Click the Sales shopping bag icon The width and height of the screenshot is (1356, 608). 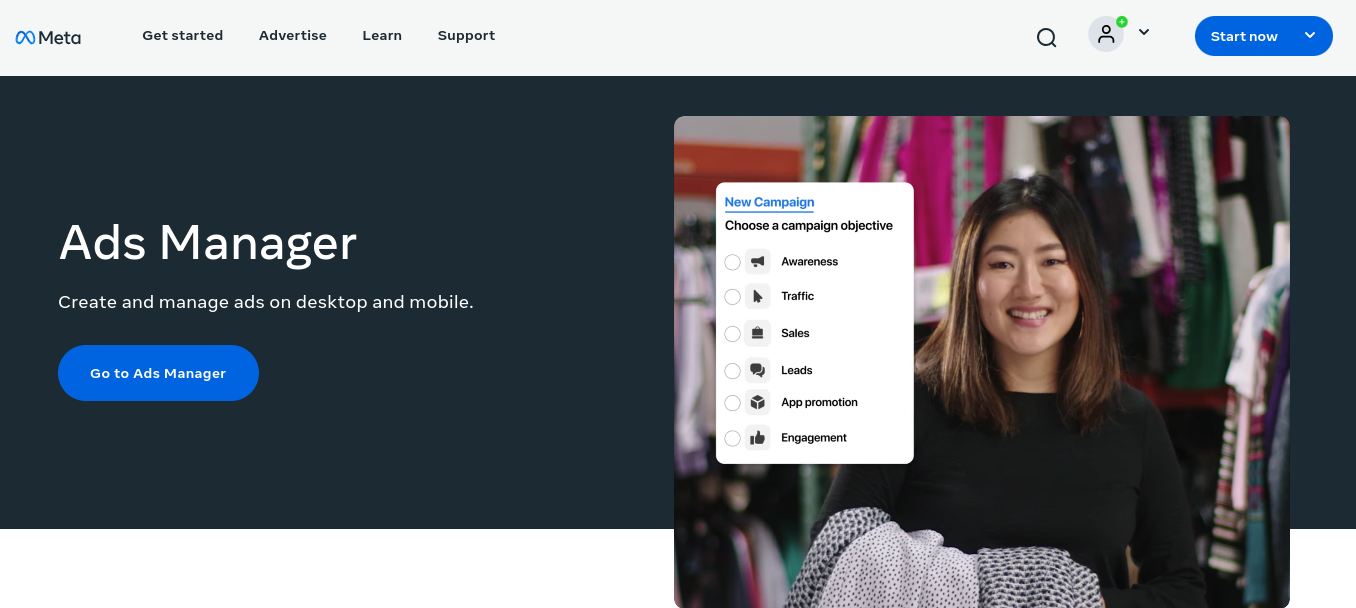click(x=758, y=334)
